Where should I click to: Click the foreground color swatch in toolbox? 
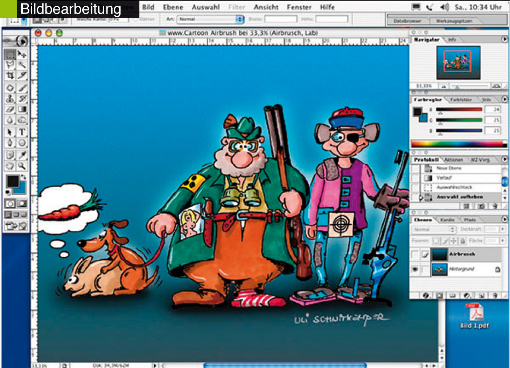(13, 182)
